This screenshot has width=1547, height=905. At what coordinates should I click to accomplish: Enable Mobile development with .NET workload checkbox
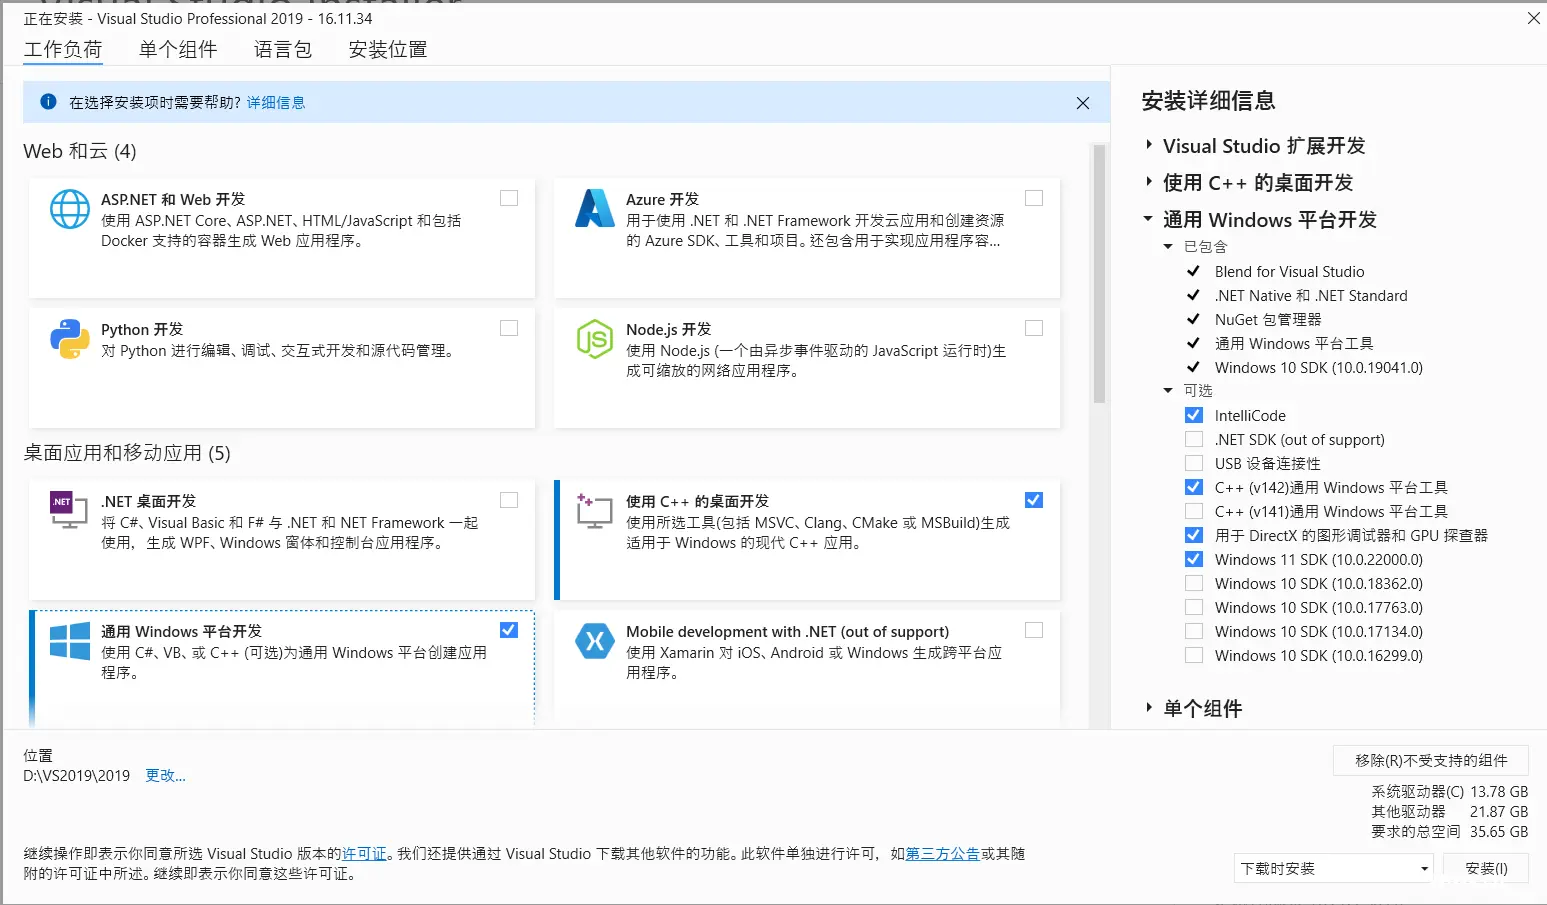(x=1034, y=630)
